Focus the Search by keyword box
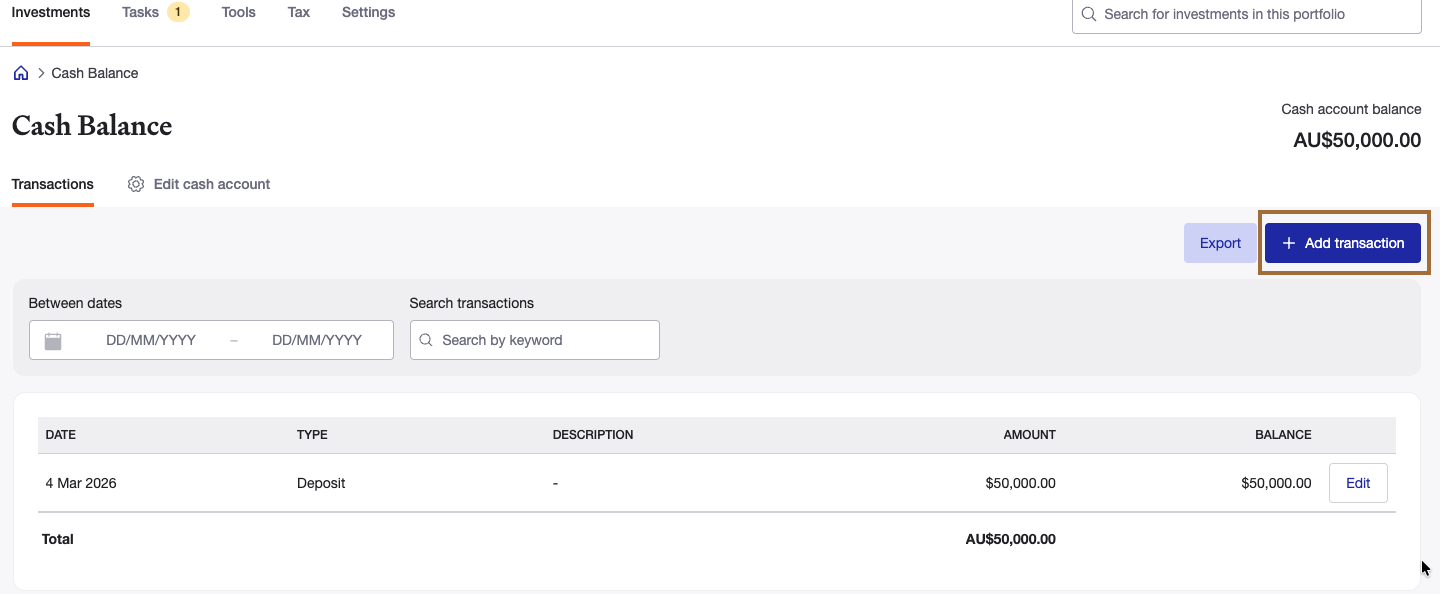Viewport: 1440px width, 594px height. pyautogui.click(x=535, y=340)
